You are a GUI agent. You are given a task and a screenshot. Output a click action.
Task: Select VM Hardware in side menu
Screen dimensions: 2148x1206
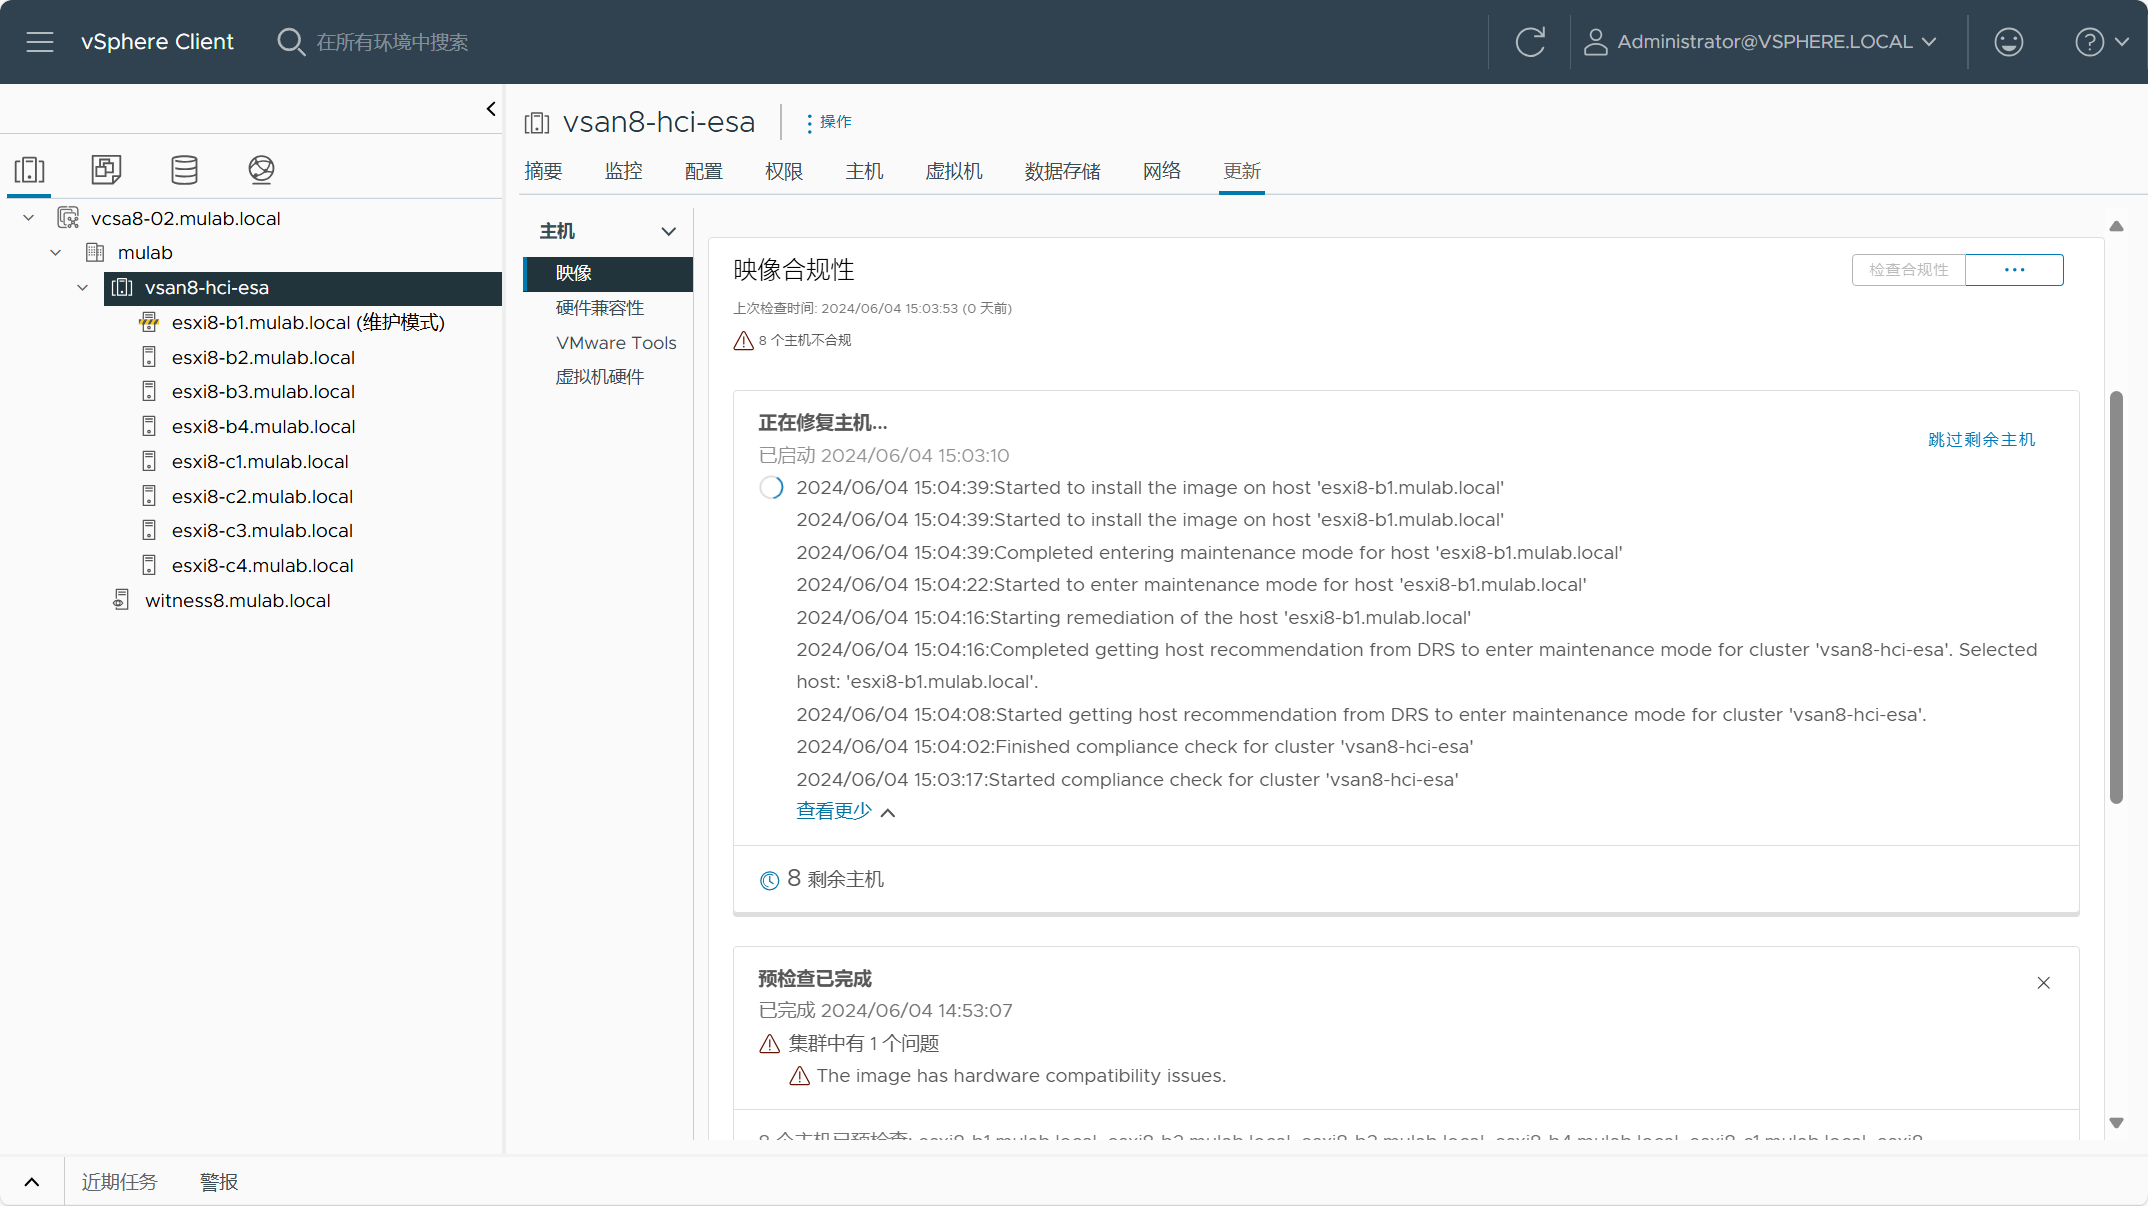(x=600, y=377)
